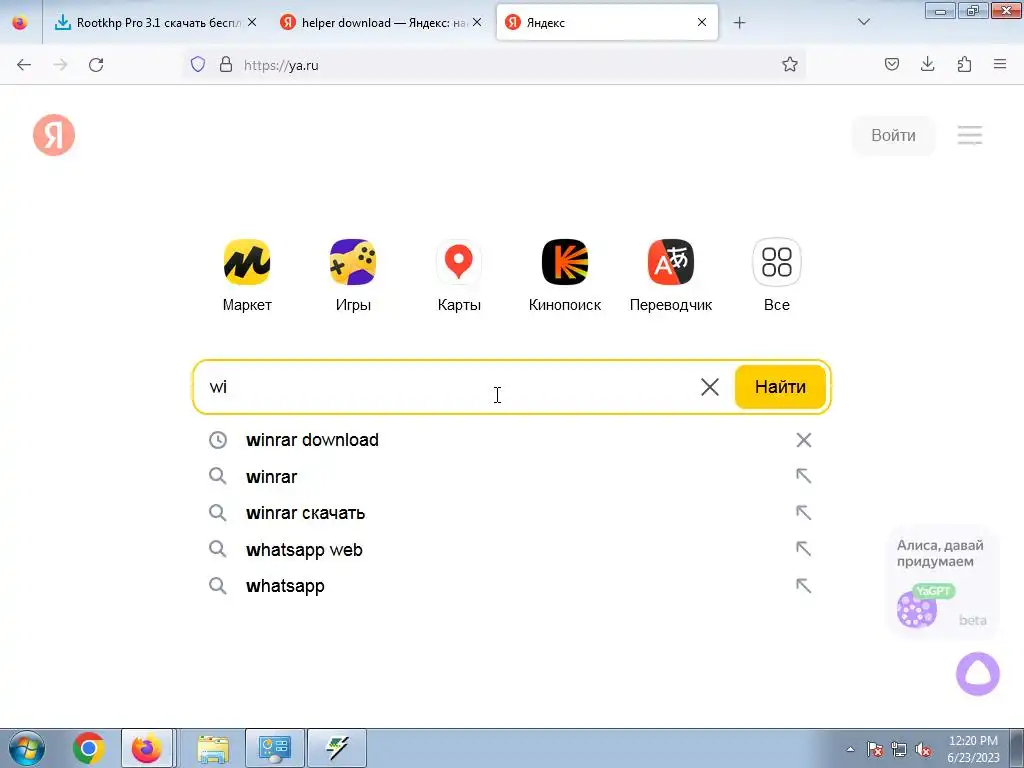The width and height of the screenshot is (1024, 768).
Task: Open the Alice assistant purple button
Action: tap(978, 674)
